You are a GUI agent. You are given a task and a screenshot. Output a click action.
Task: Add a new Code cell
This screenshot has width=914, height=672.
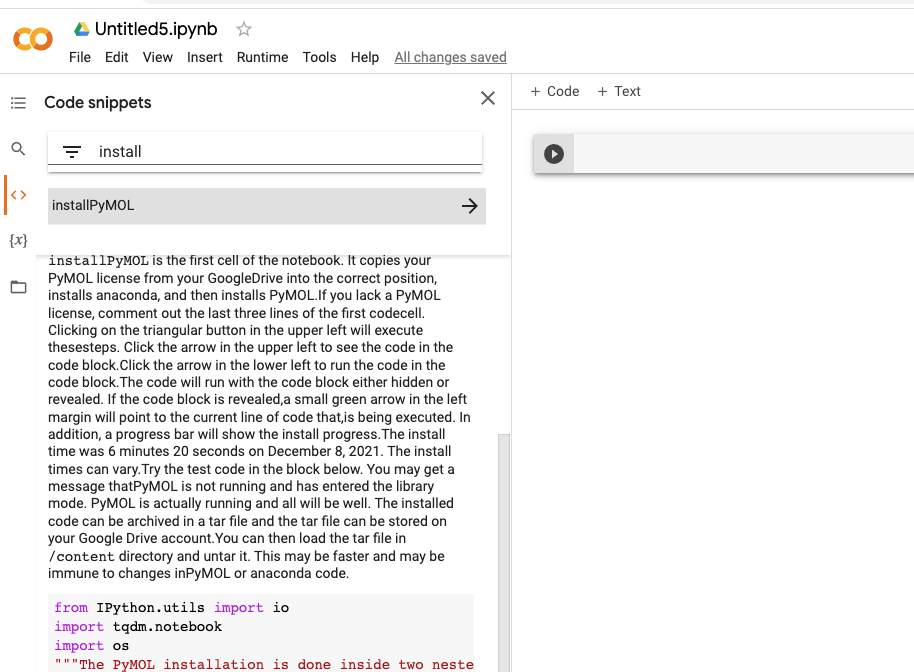[554, 92]
